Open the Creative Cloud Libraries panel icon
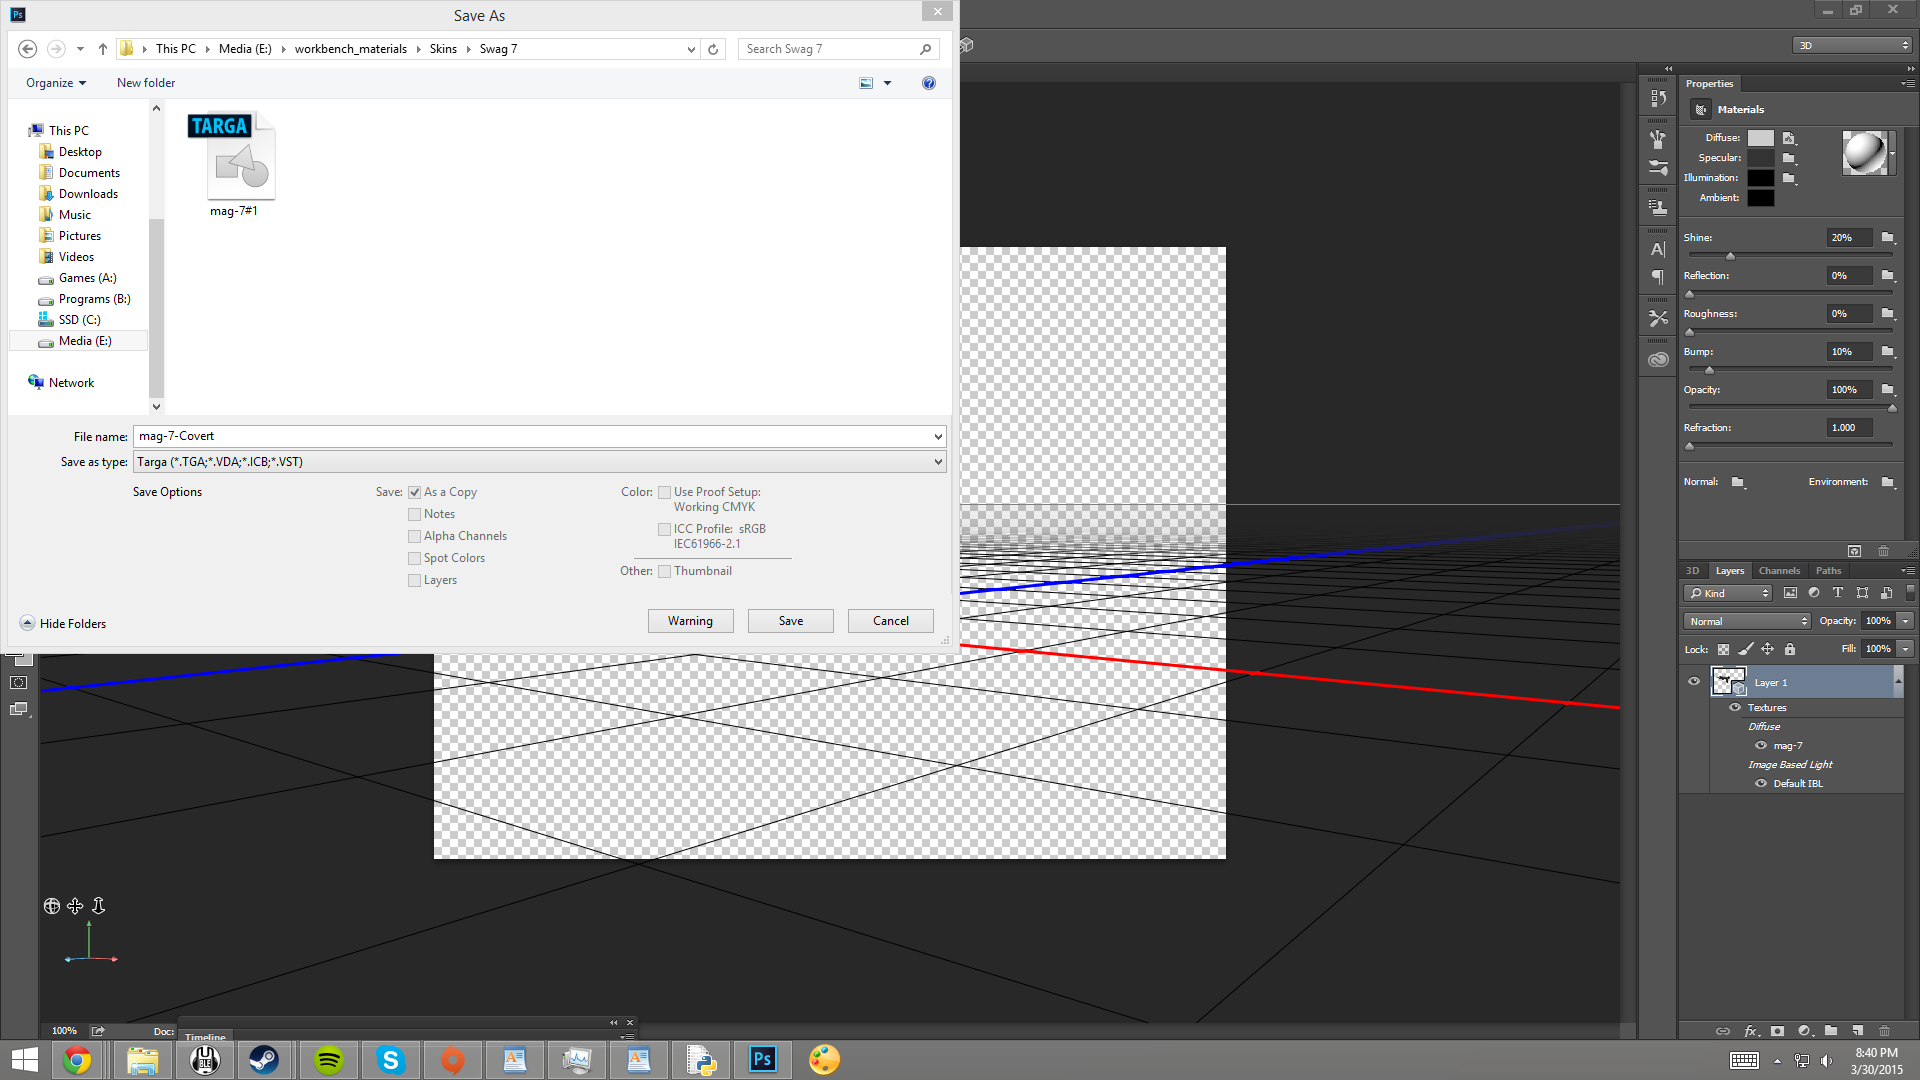Viewport: 1920px width, 1080px height. pyautogui.click(x=1658, y=360)
